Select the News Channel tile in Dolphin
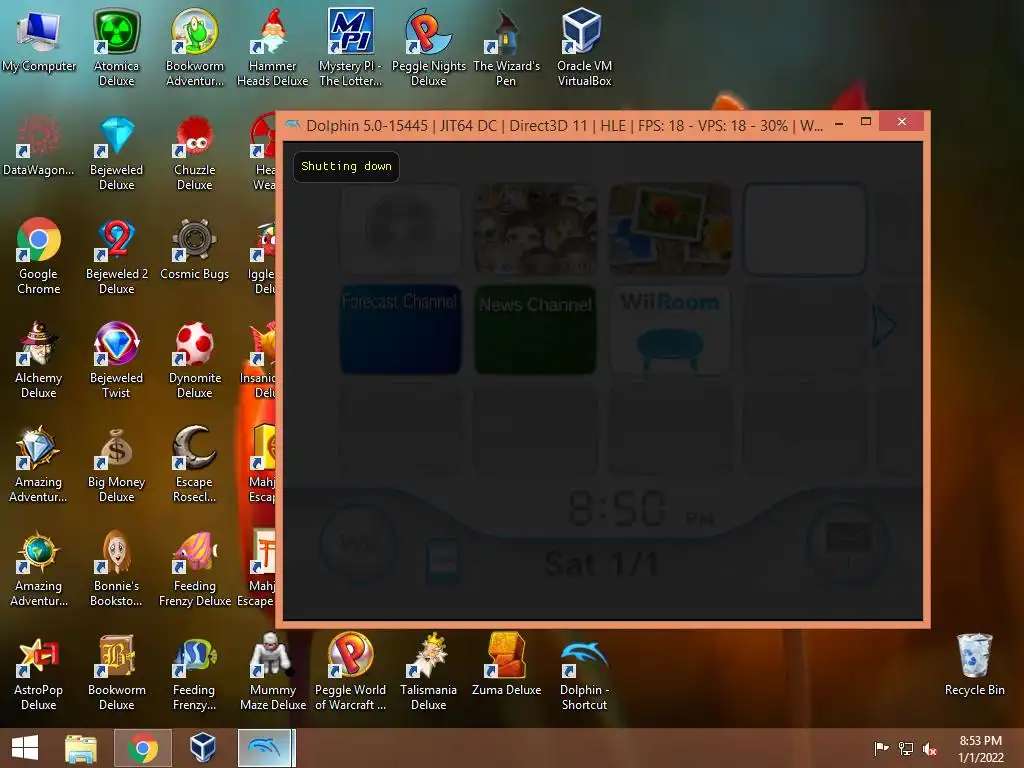The image size is (1024, 768). point(535,330)
